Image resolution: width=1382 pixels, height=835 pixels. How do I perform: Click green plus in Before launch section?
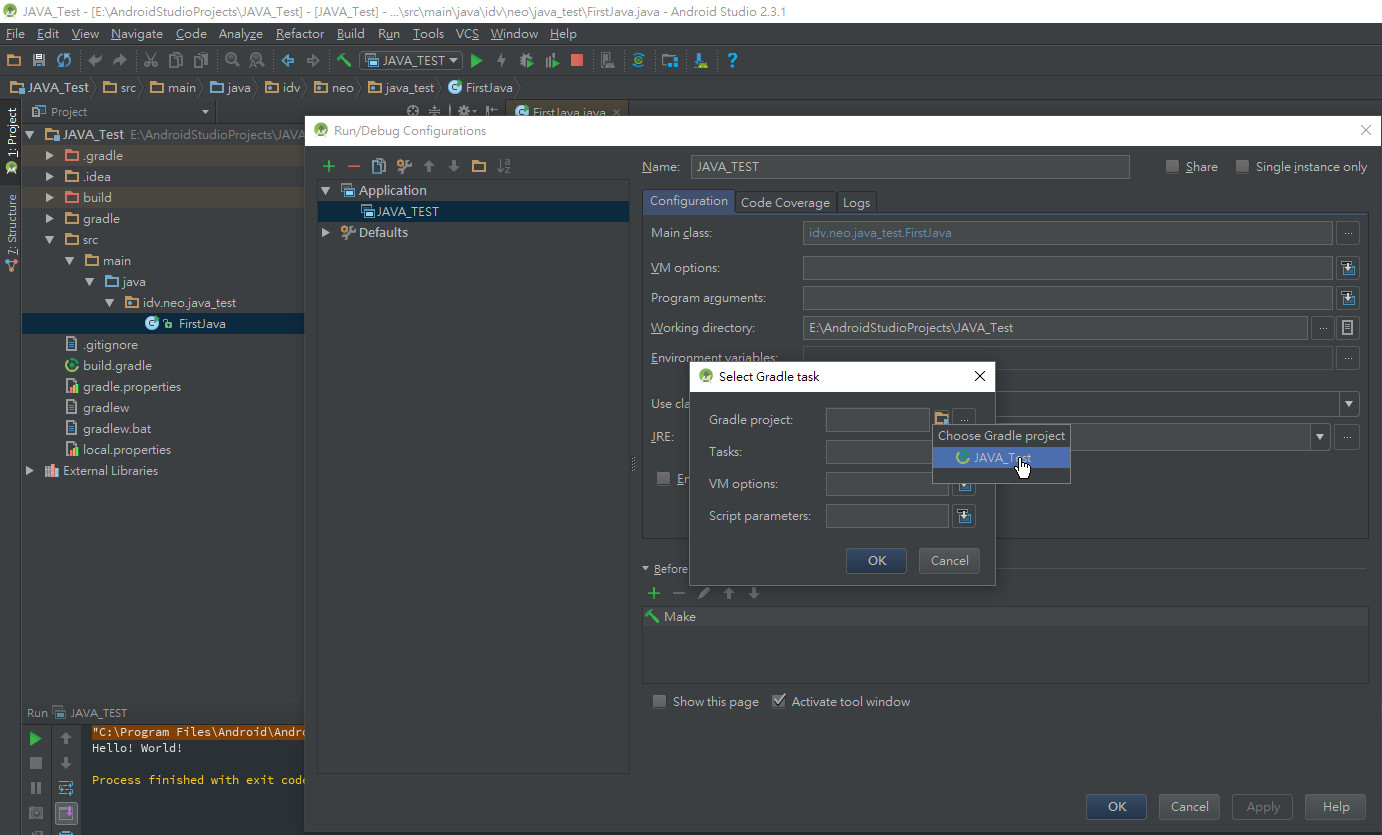tap(654, 593)
